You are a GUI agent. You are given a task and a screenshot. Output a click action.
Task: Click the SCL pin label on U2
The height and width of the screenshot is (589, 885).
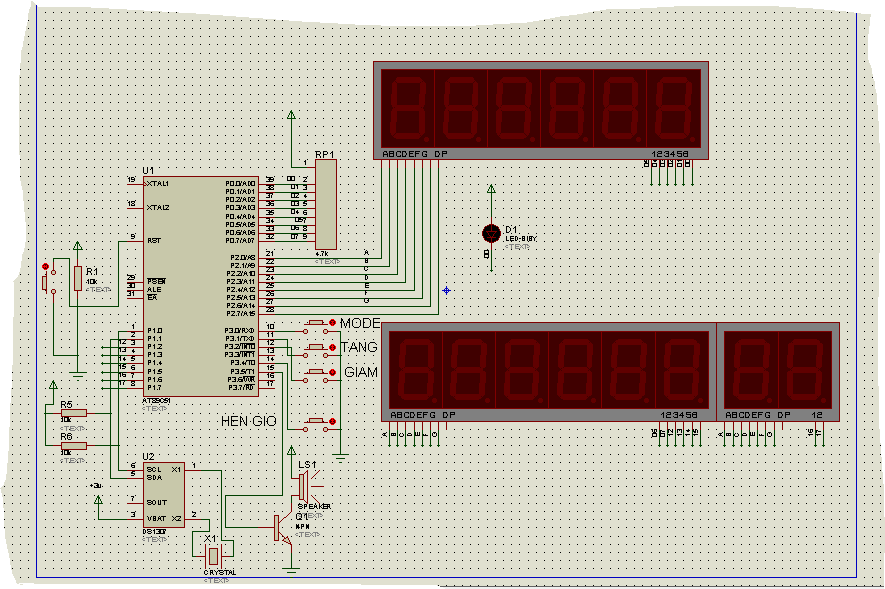coord(154,469)
